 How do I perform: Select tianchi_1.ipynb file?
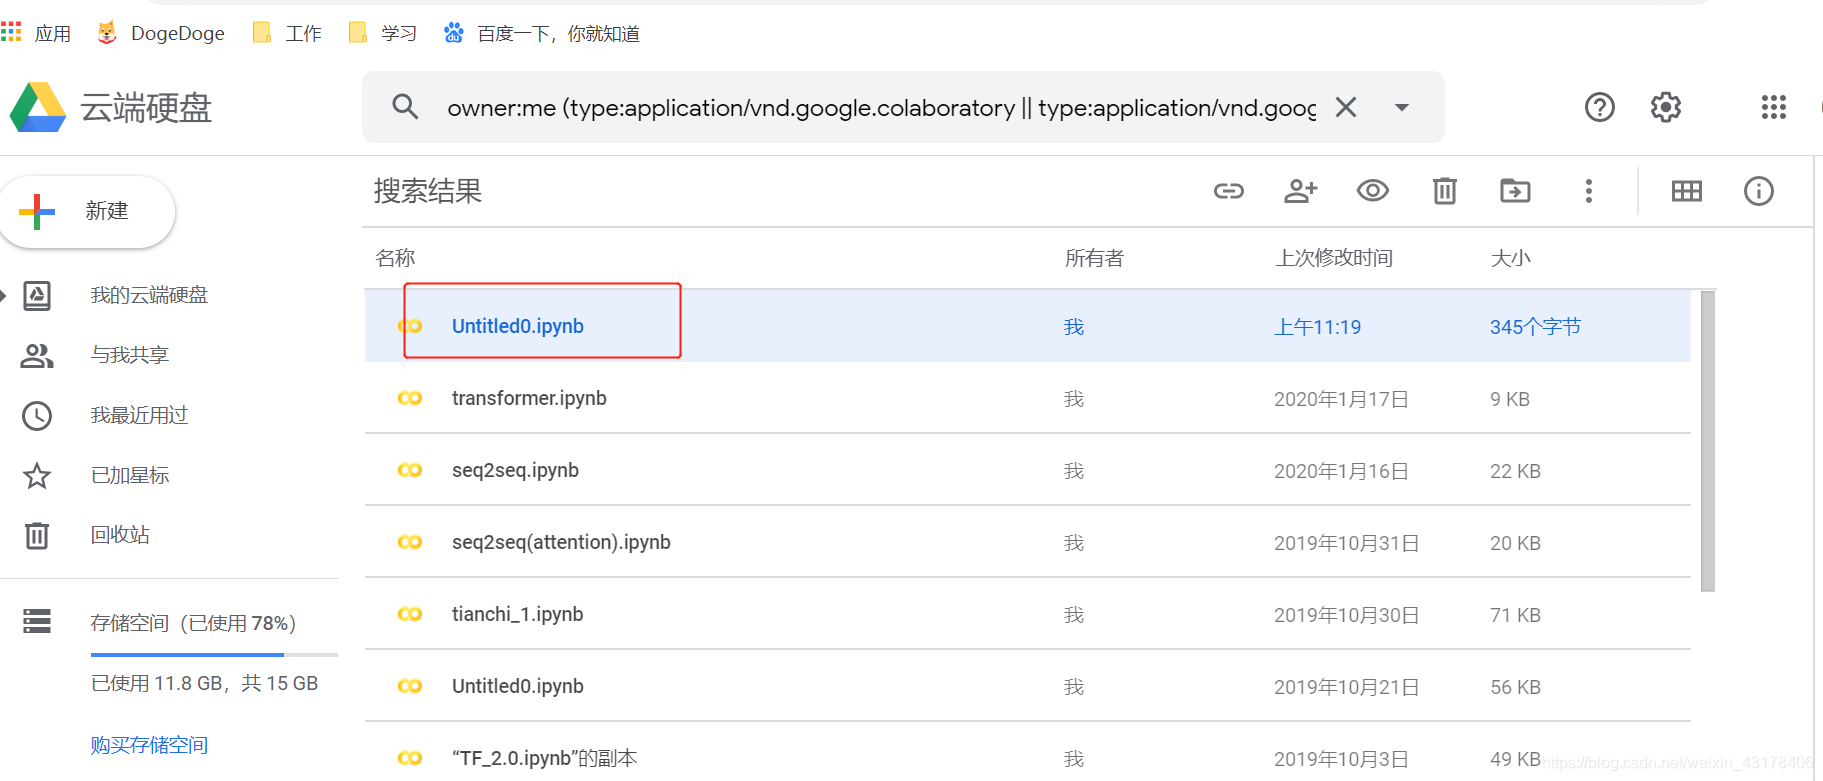click(1027, 614)
